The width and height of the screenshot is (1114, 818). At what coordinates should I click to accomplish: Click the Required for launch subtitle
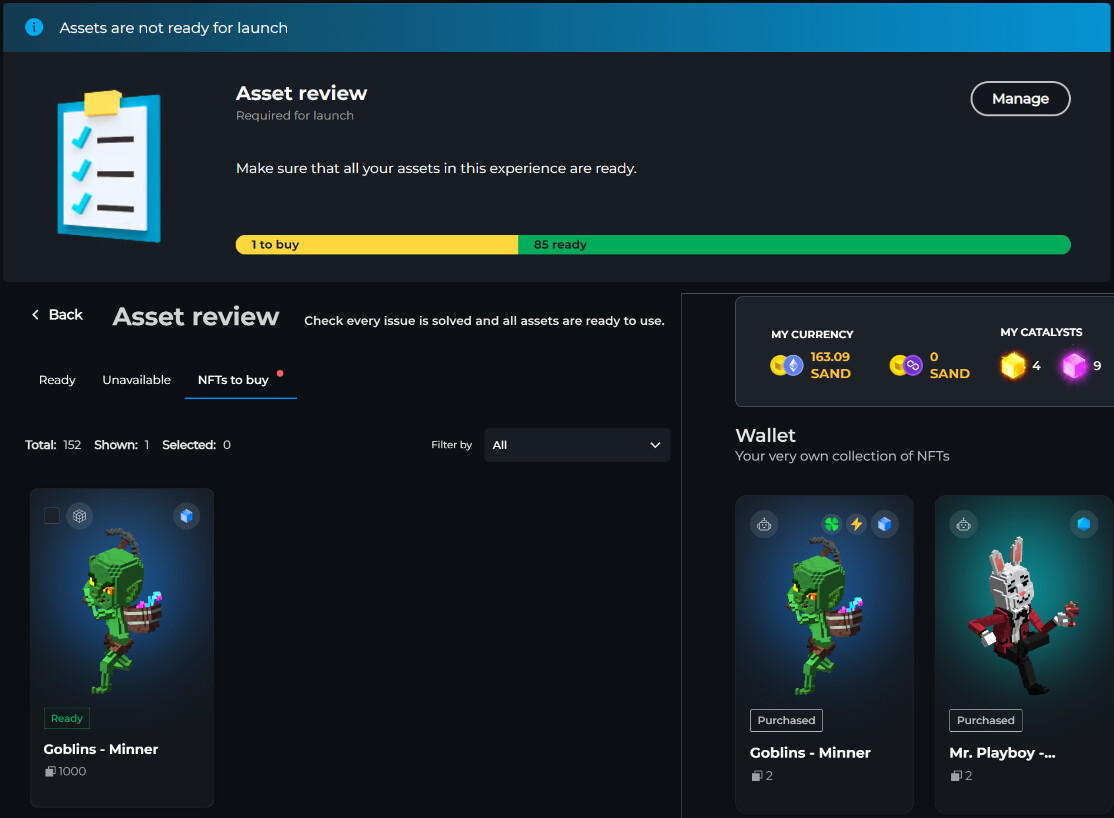pos(295,115)
